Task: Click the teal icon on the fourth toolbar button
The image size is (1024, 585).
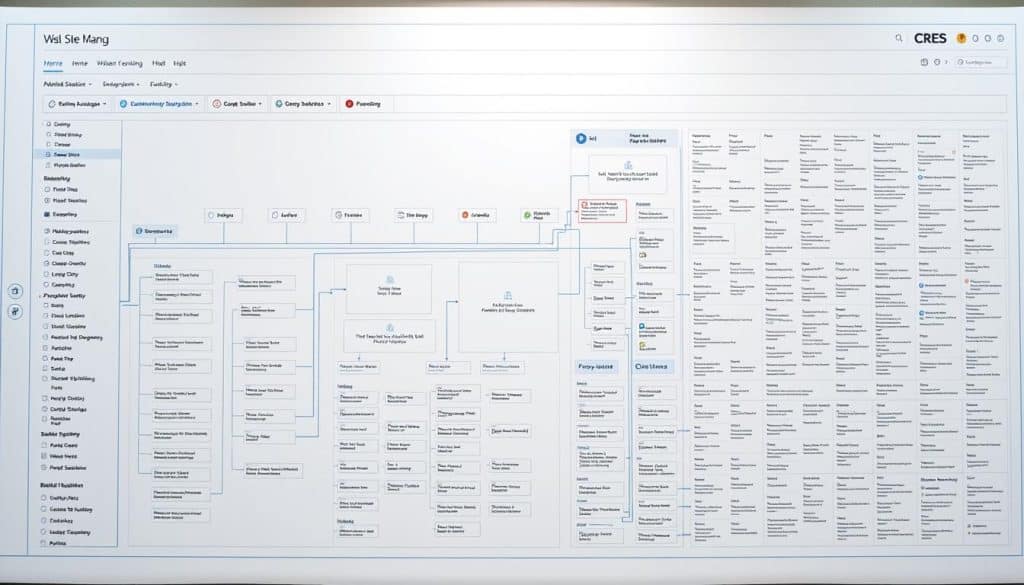Action: click(x=279, y=104)
